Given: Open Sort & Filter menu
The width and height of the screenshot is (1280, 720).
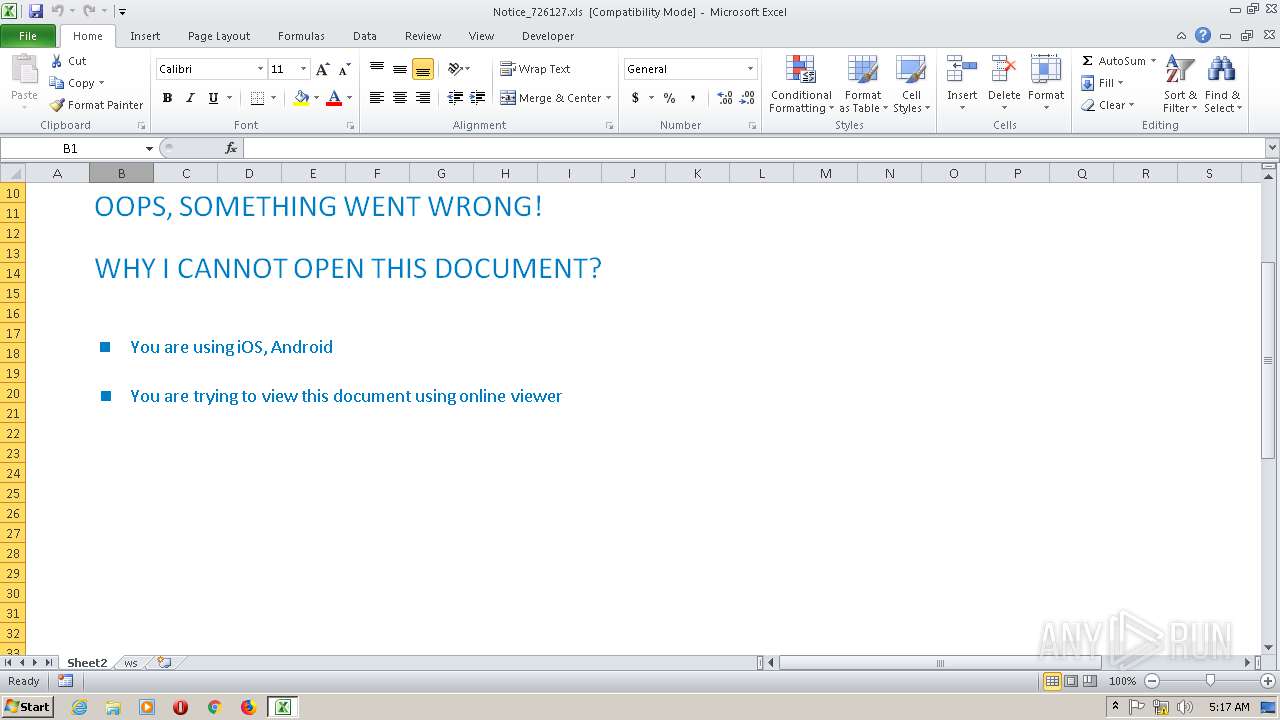Looking at the screenshot, I should point(1180,85).
